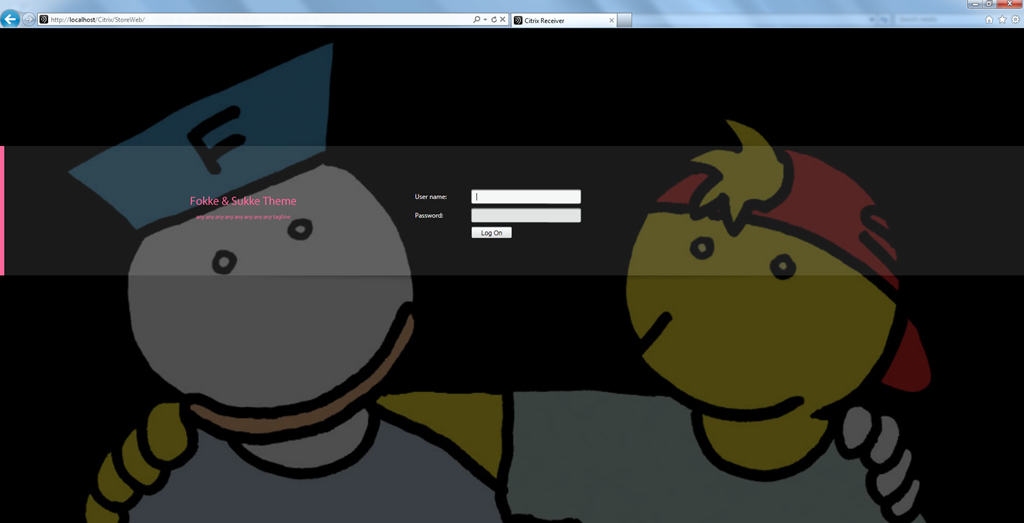
Task: Click the Log On button
Action: [492, 233]
